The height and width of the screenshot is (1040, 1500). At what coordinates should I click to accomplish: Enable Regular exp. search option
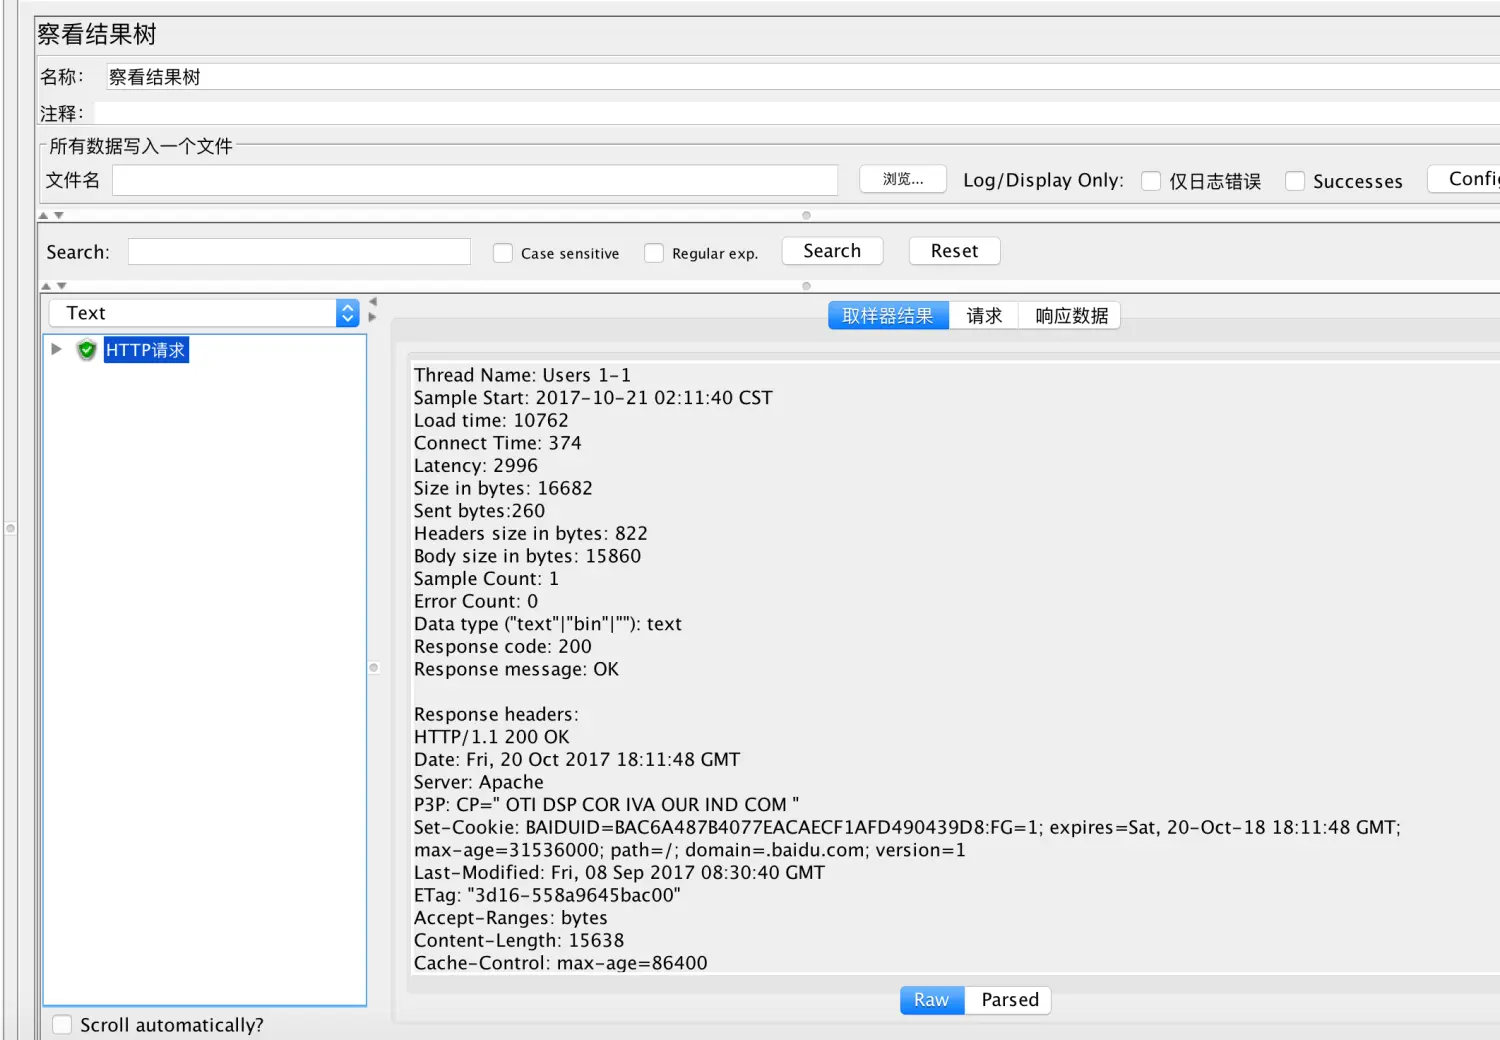coord(654,253)
